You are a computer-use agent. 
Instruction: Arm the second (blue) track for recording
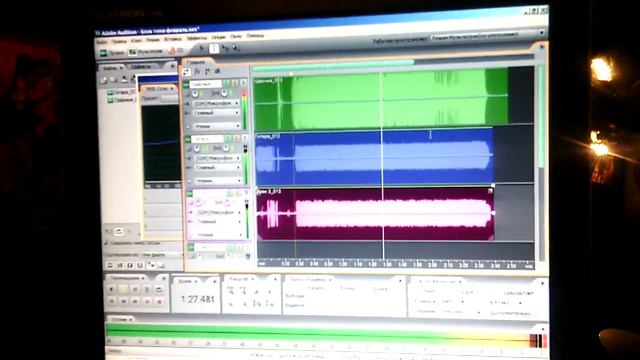click(x=245, y=138)
